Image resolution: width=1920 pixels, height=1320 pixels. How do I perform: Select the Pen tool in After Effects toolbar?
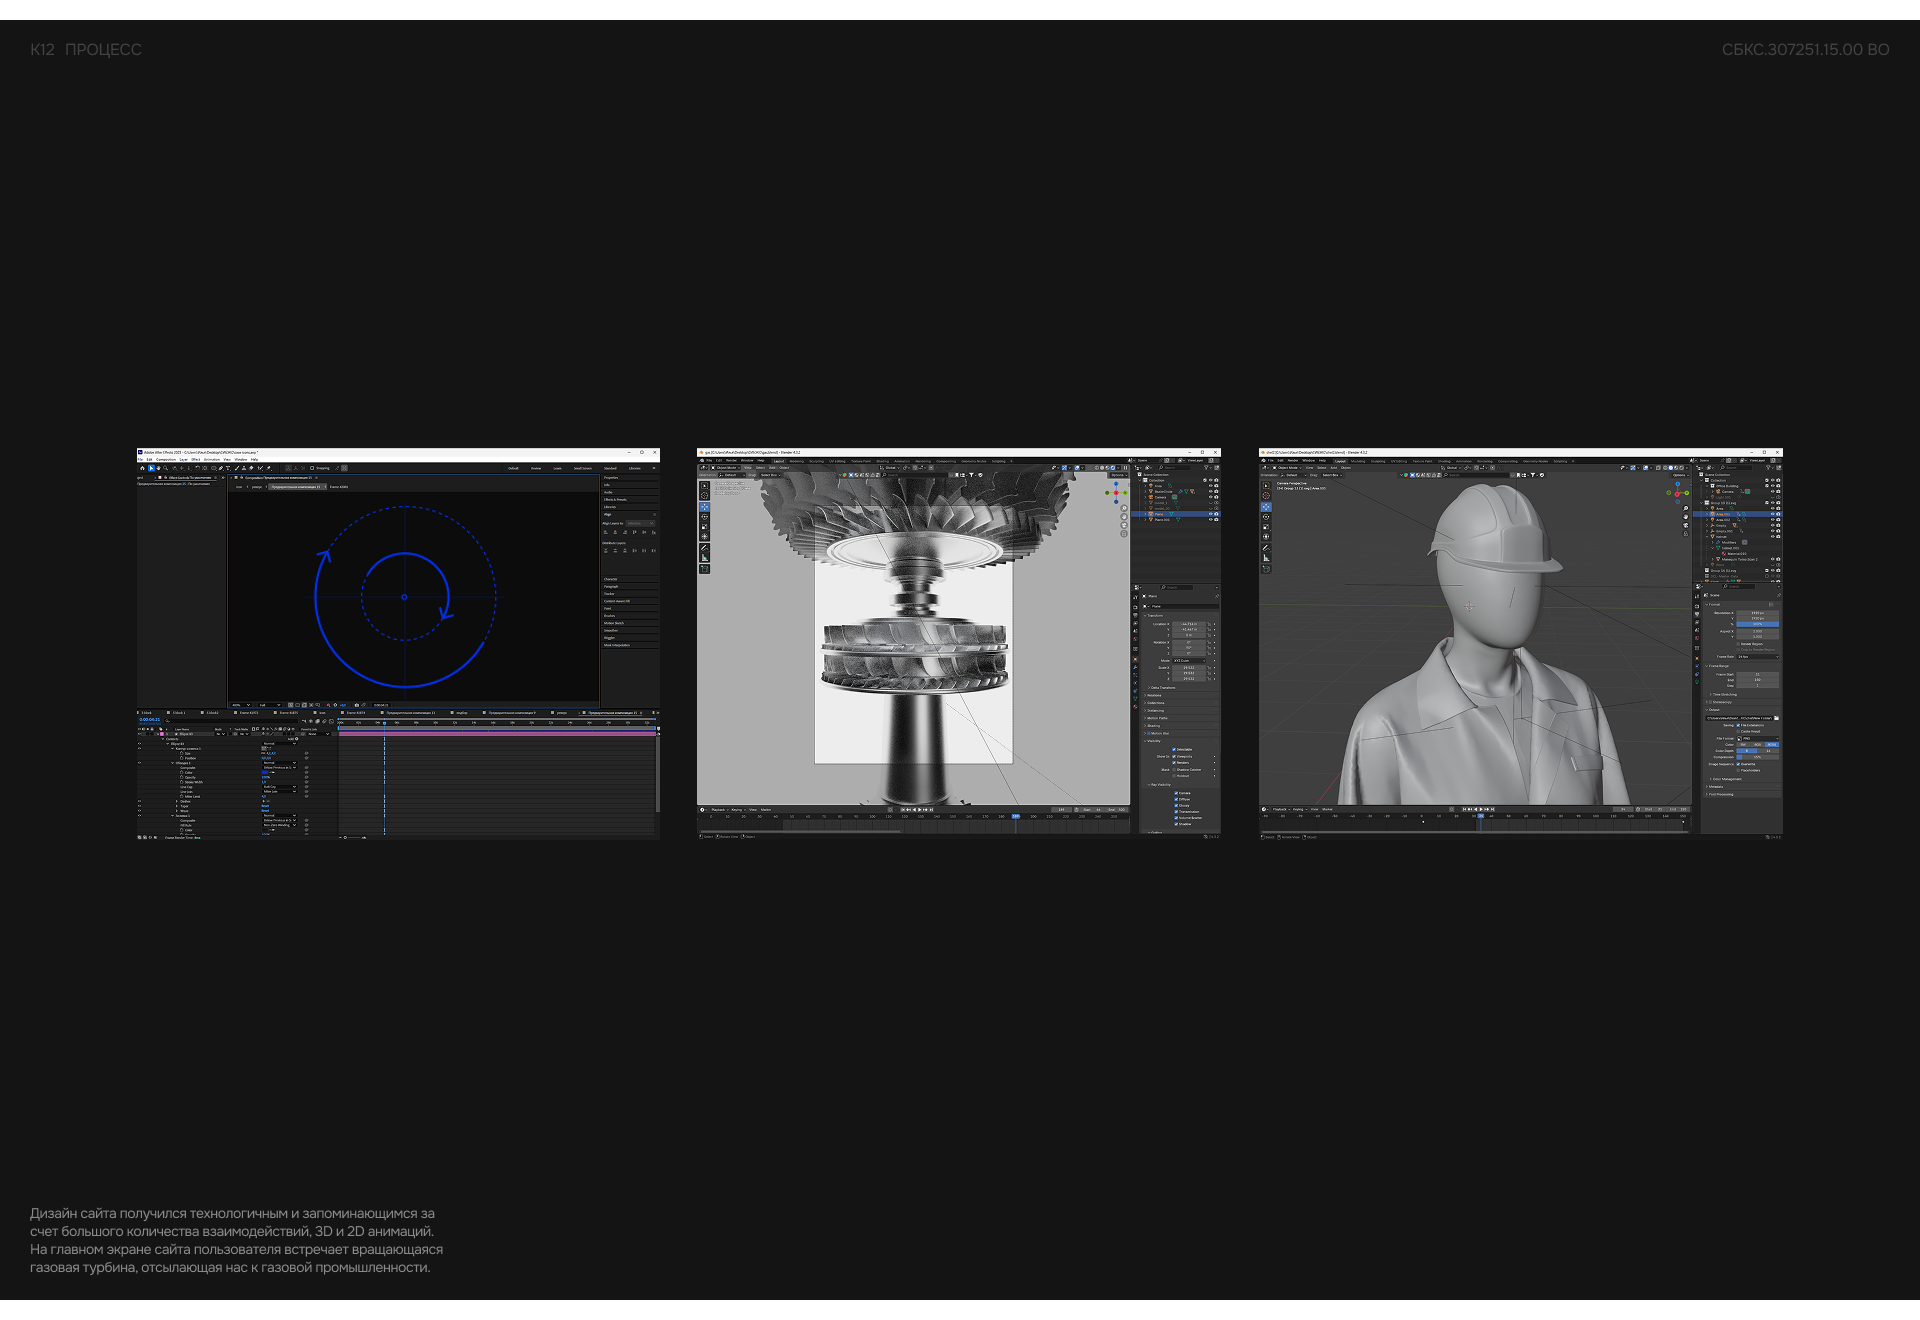[x=220, y=468]
